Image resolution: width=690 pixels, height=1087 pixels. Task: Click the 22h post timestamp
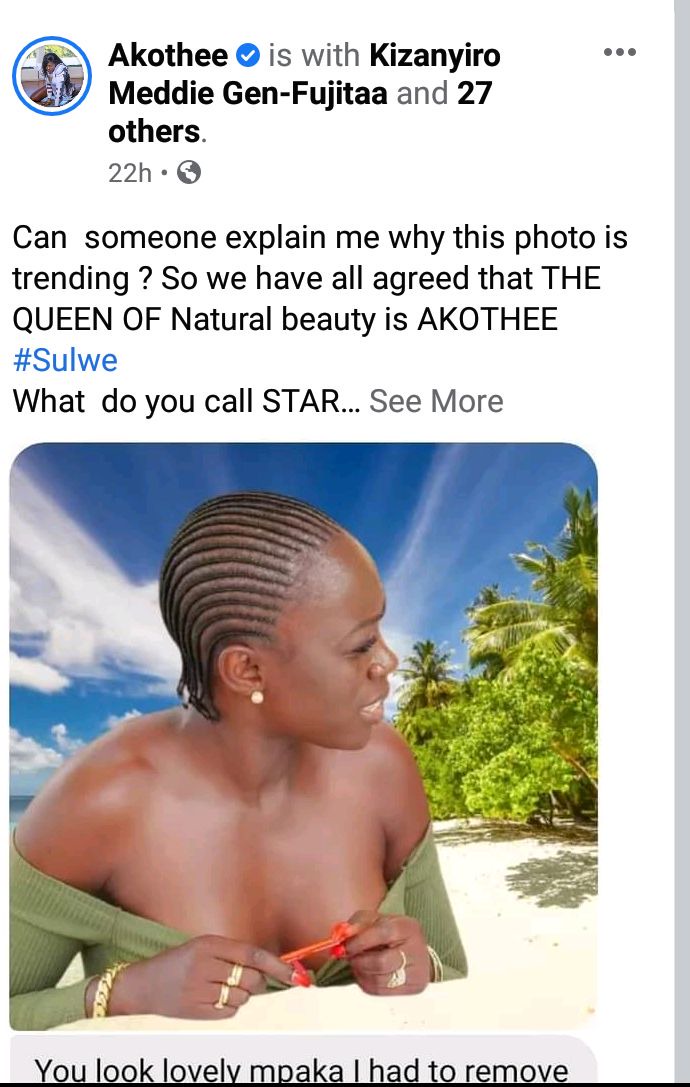pos(130,173)
